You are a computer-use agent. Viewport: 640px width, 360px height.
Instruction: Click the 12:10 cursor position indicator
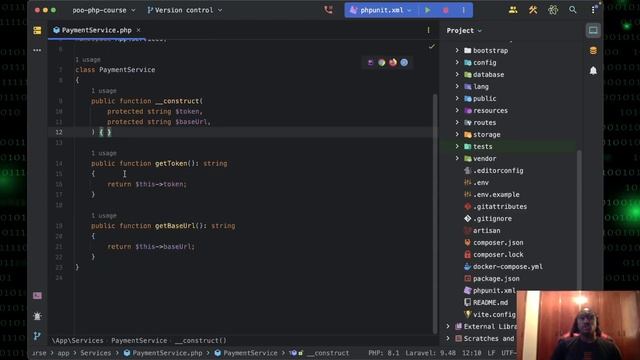click(471, 353)
